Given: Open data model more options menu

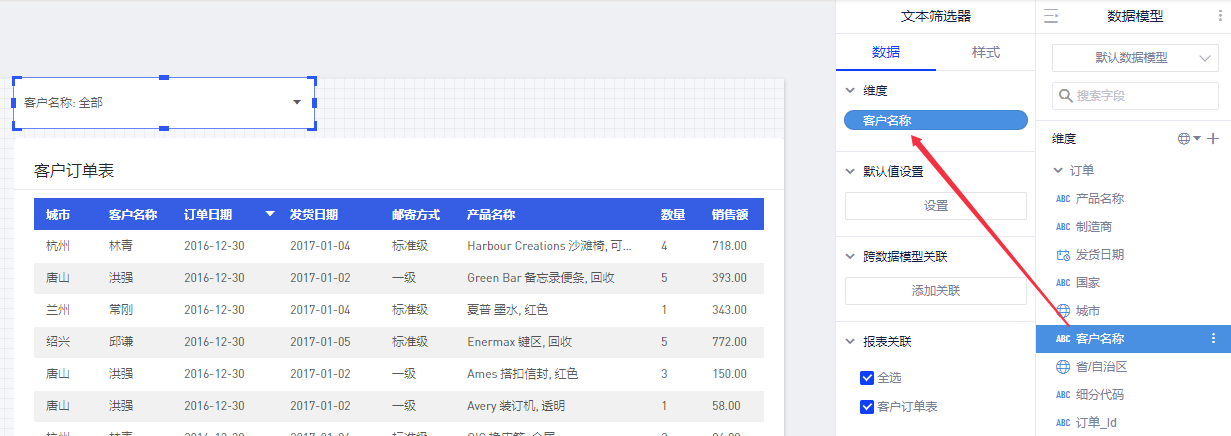Looking at the screenshot, I should 1215,16.
